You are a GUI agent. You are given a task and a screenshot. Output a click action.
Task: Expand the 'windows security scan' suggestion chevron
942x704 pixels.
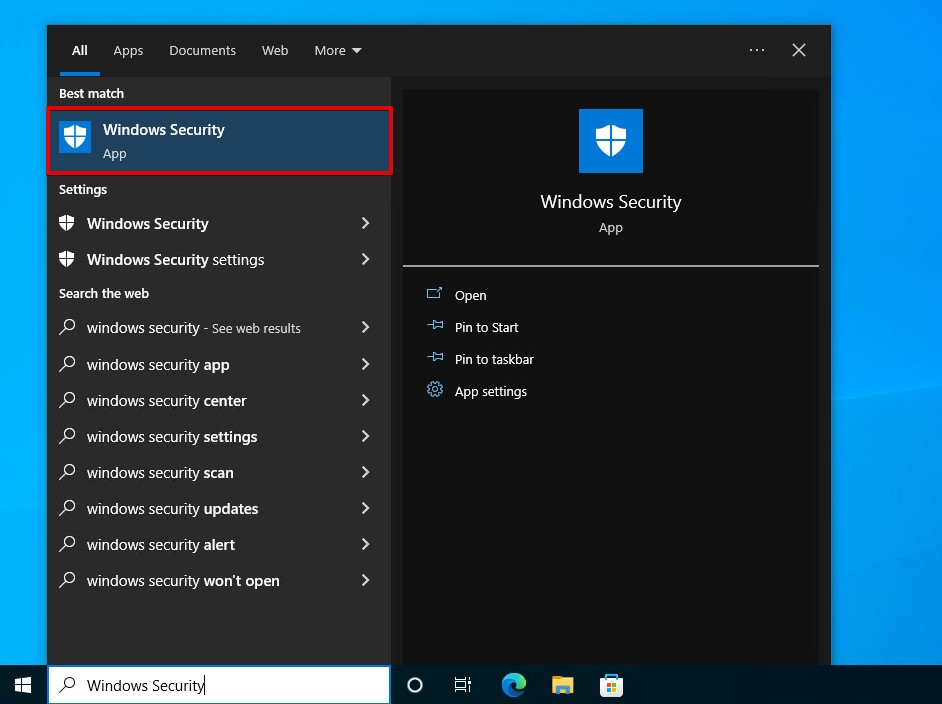tap(365, 472)
